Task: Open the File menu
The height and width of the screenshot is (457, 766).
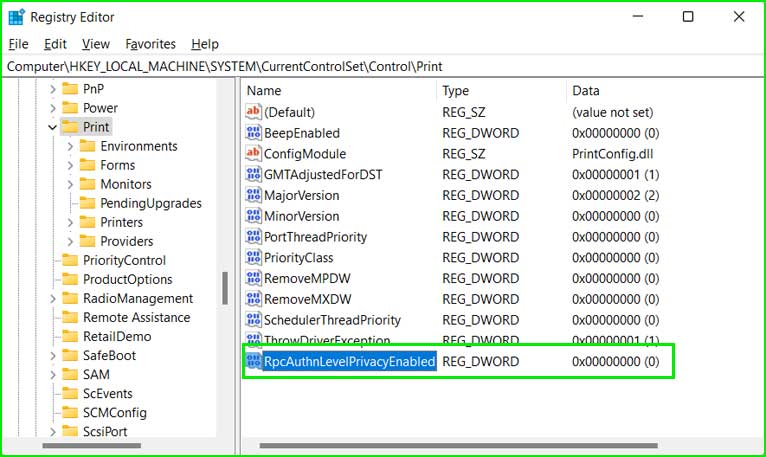Action: click(x=19, y=44)
